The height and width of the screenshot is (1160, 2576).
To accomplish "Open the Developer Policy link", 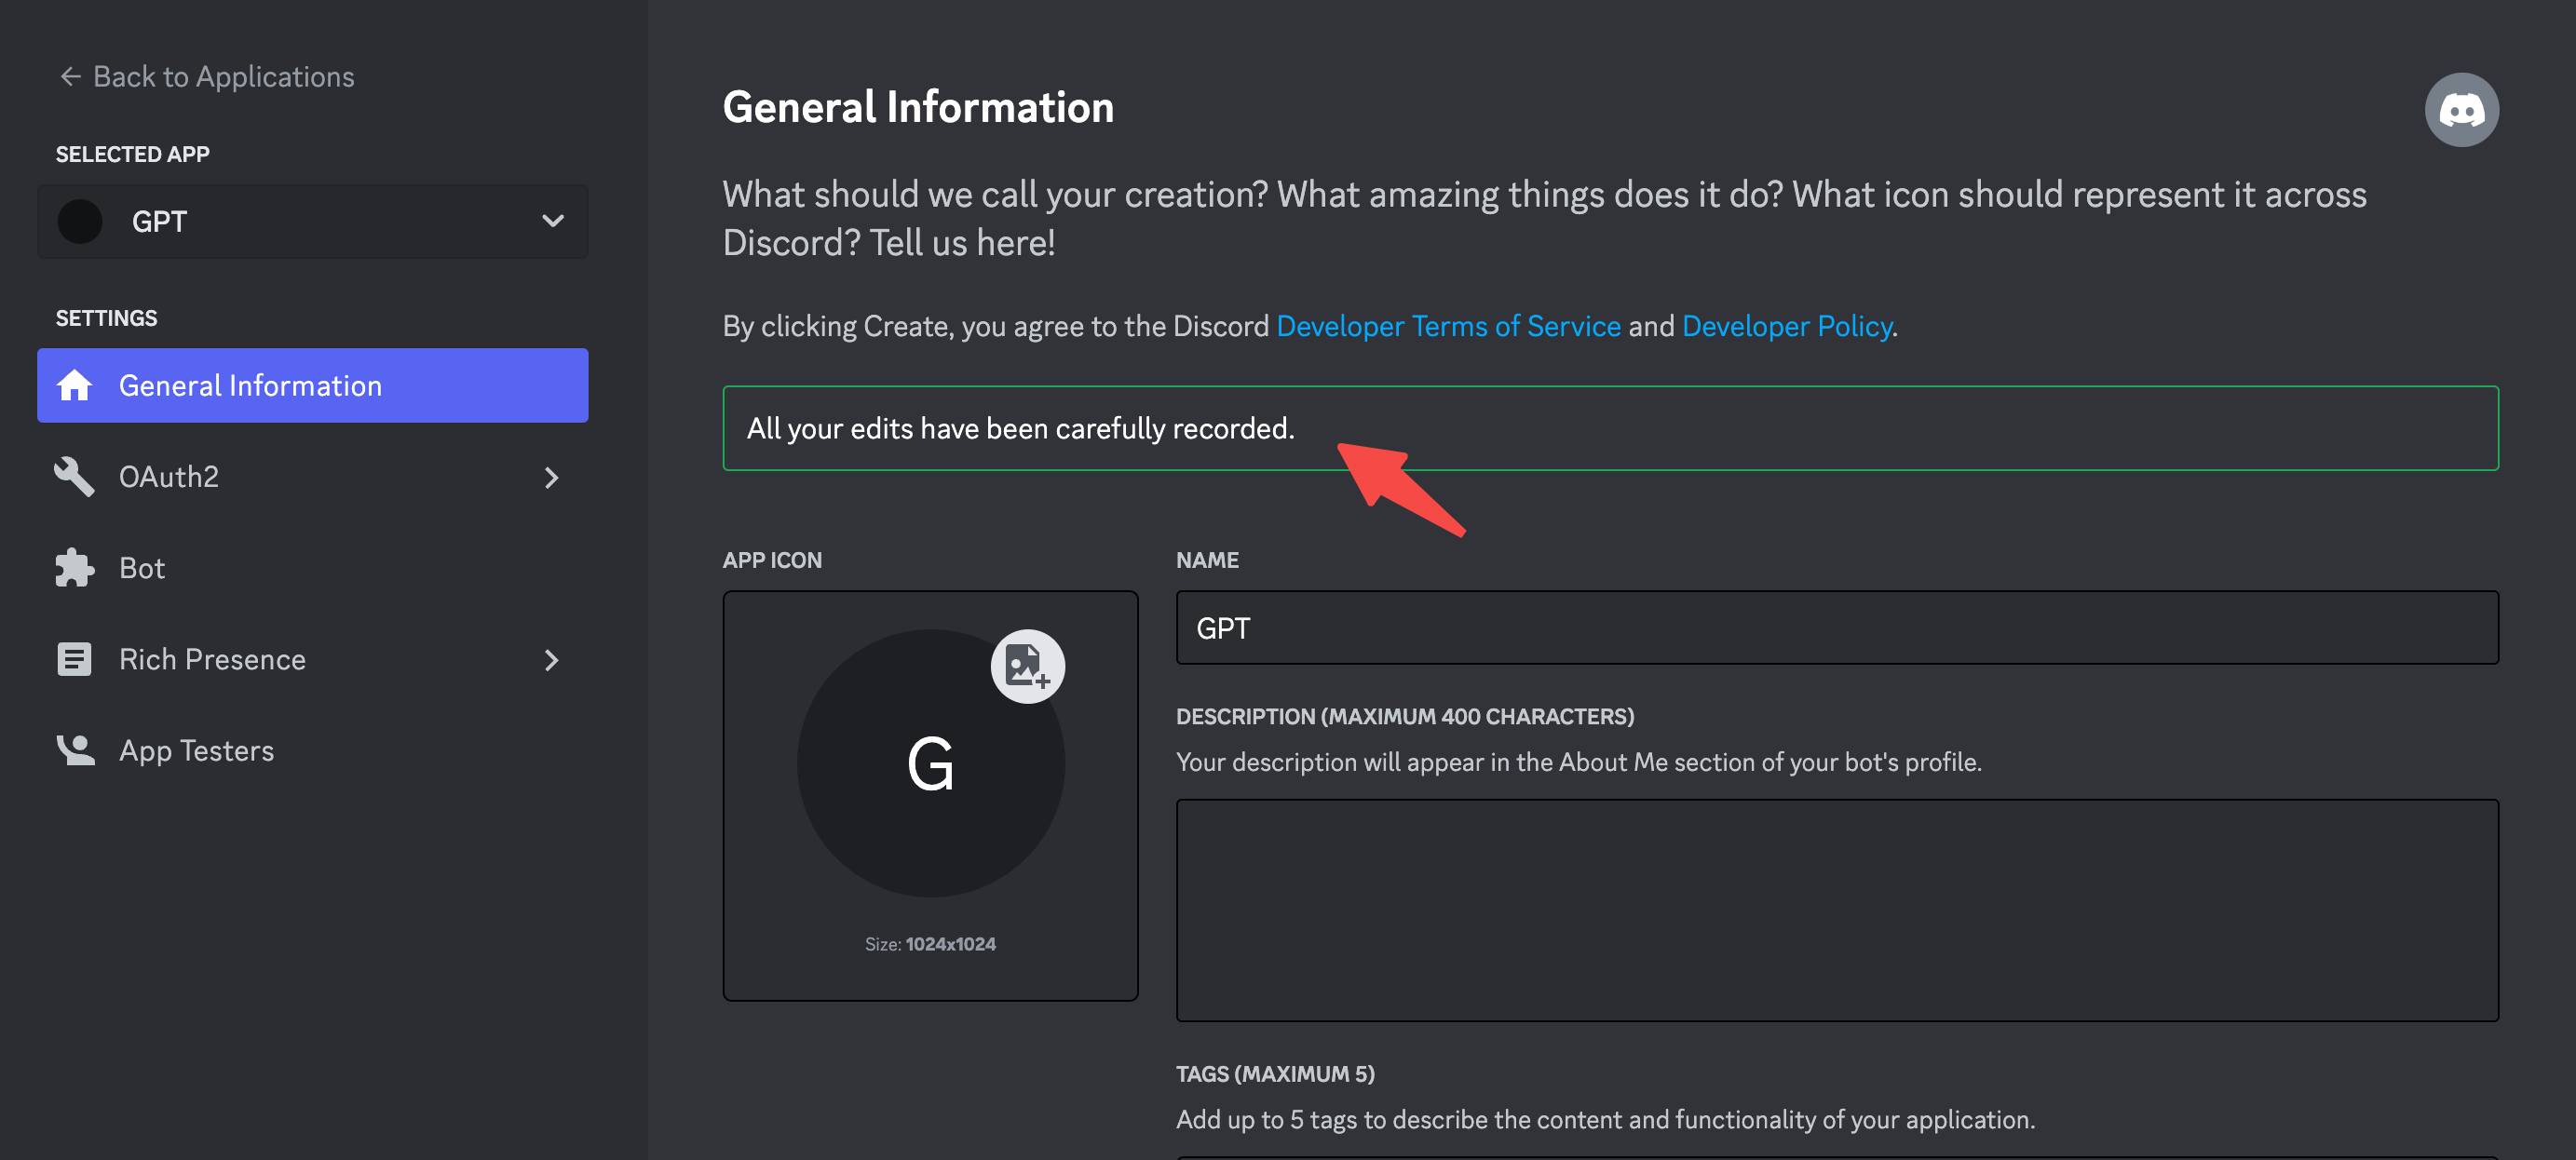I will pos(1787,326).
